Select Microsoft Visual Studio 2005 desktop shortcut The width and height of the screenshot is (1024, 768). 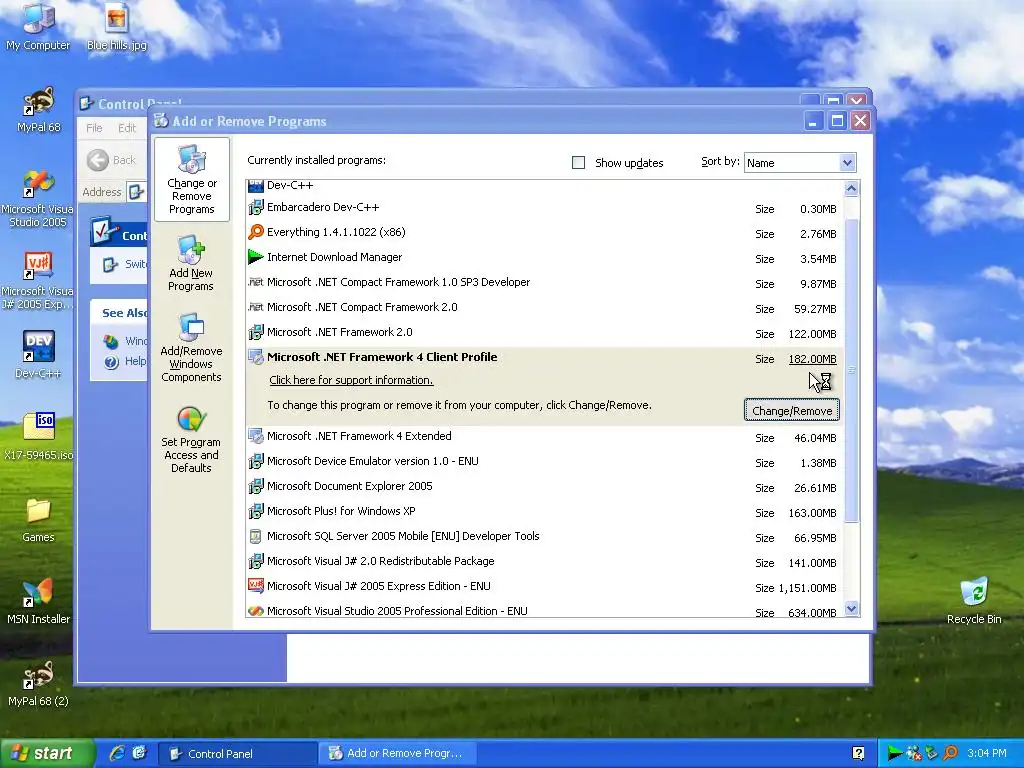38,199
